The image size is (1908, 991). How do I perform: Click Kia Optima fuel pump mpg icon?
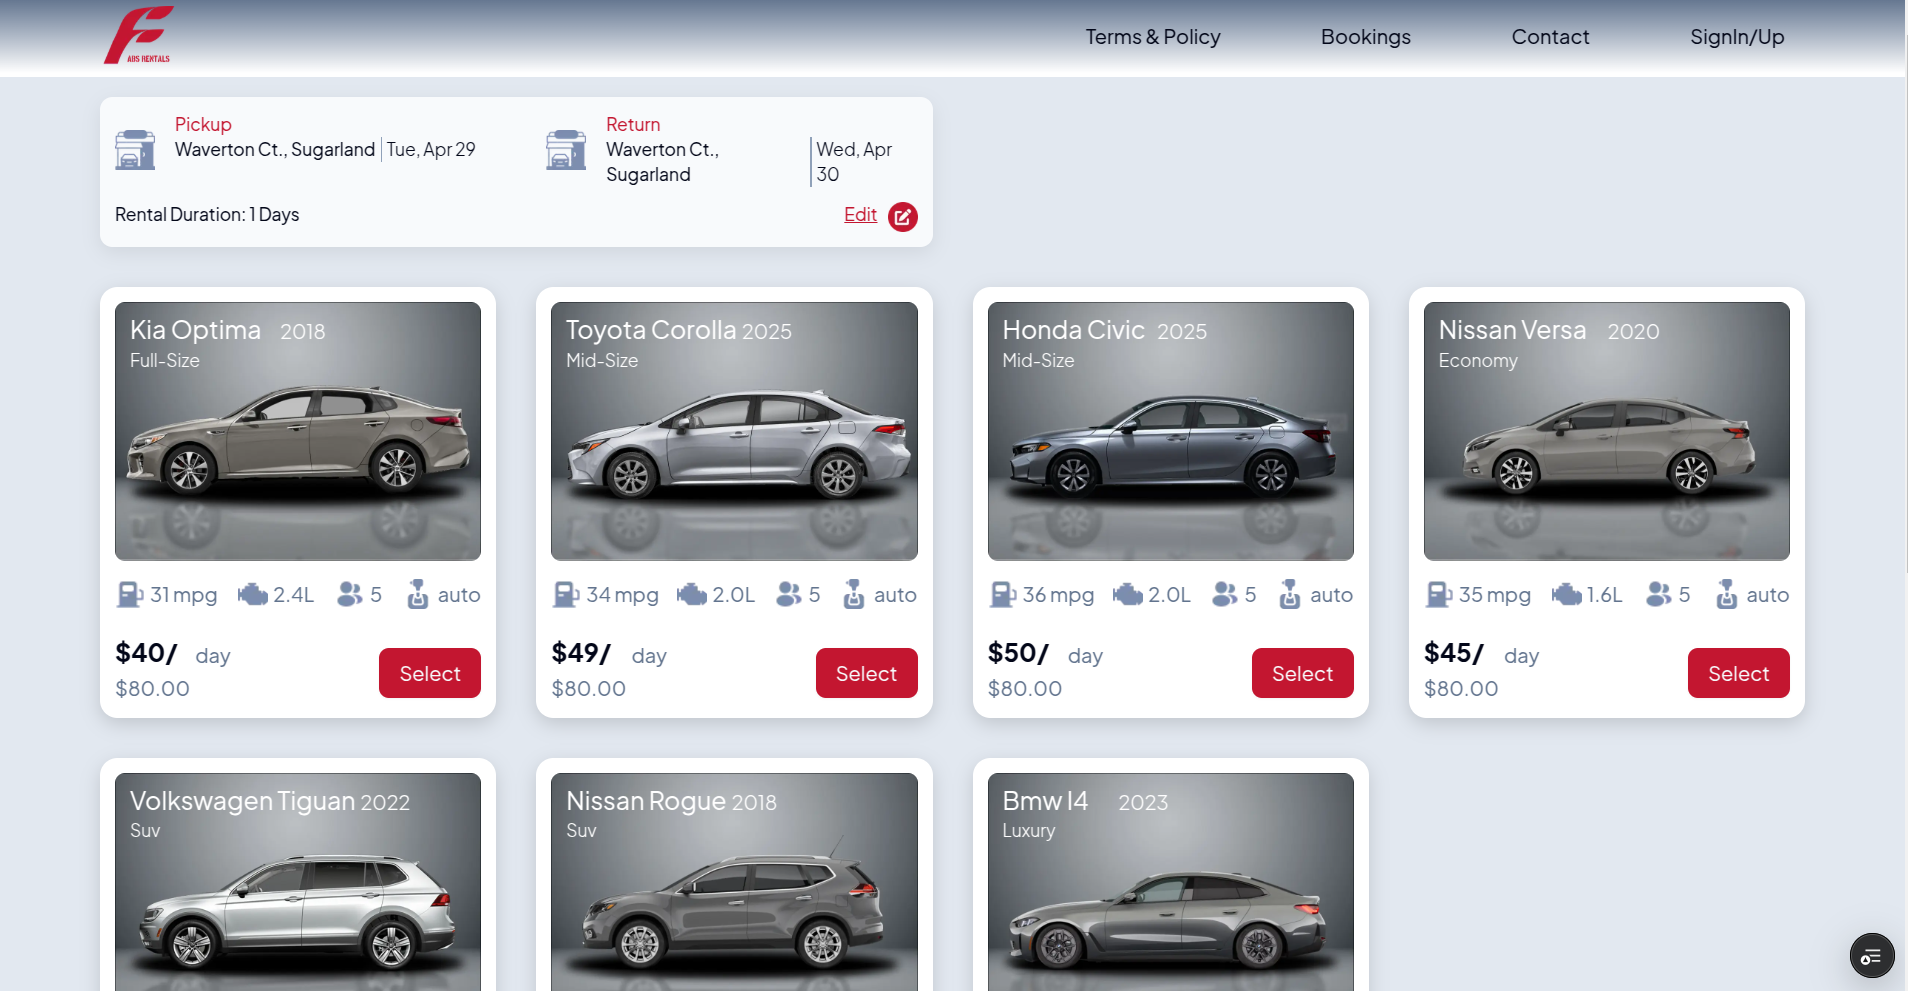pyautogui.click(x=130, y=595)
